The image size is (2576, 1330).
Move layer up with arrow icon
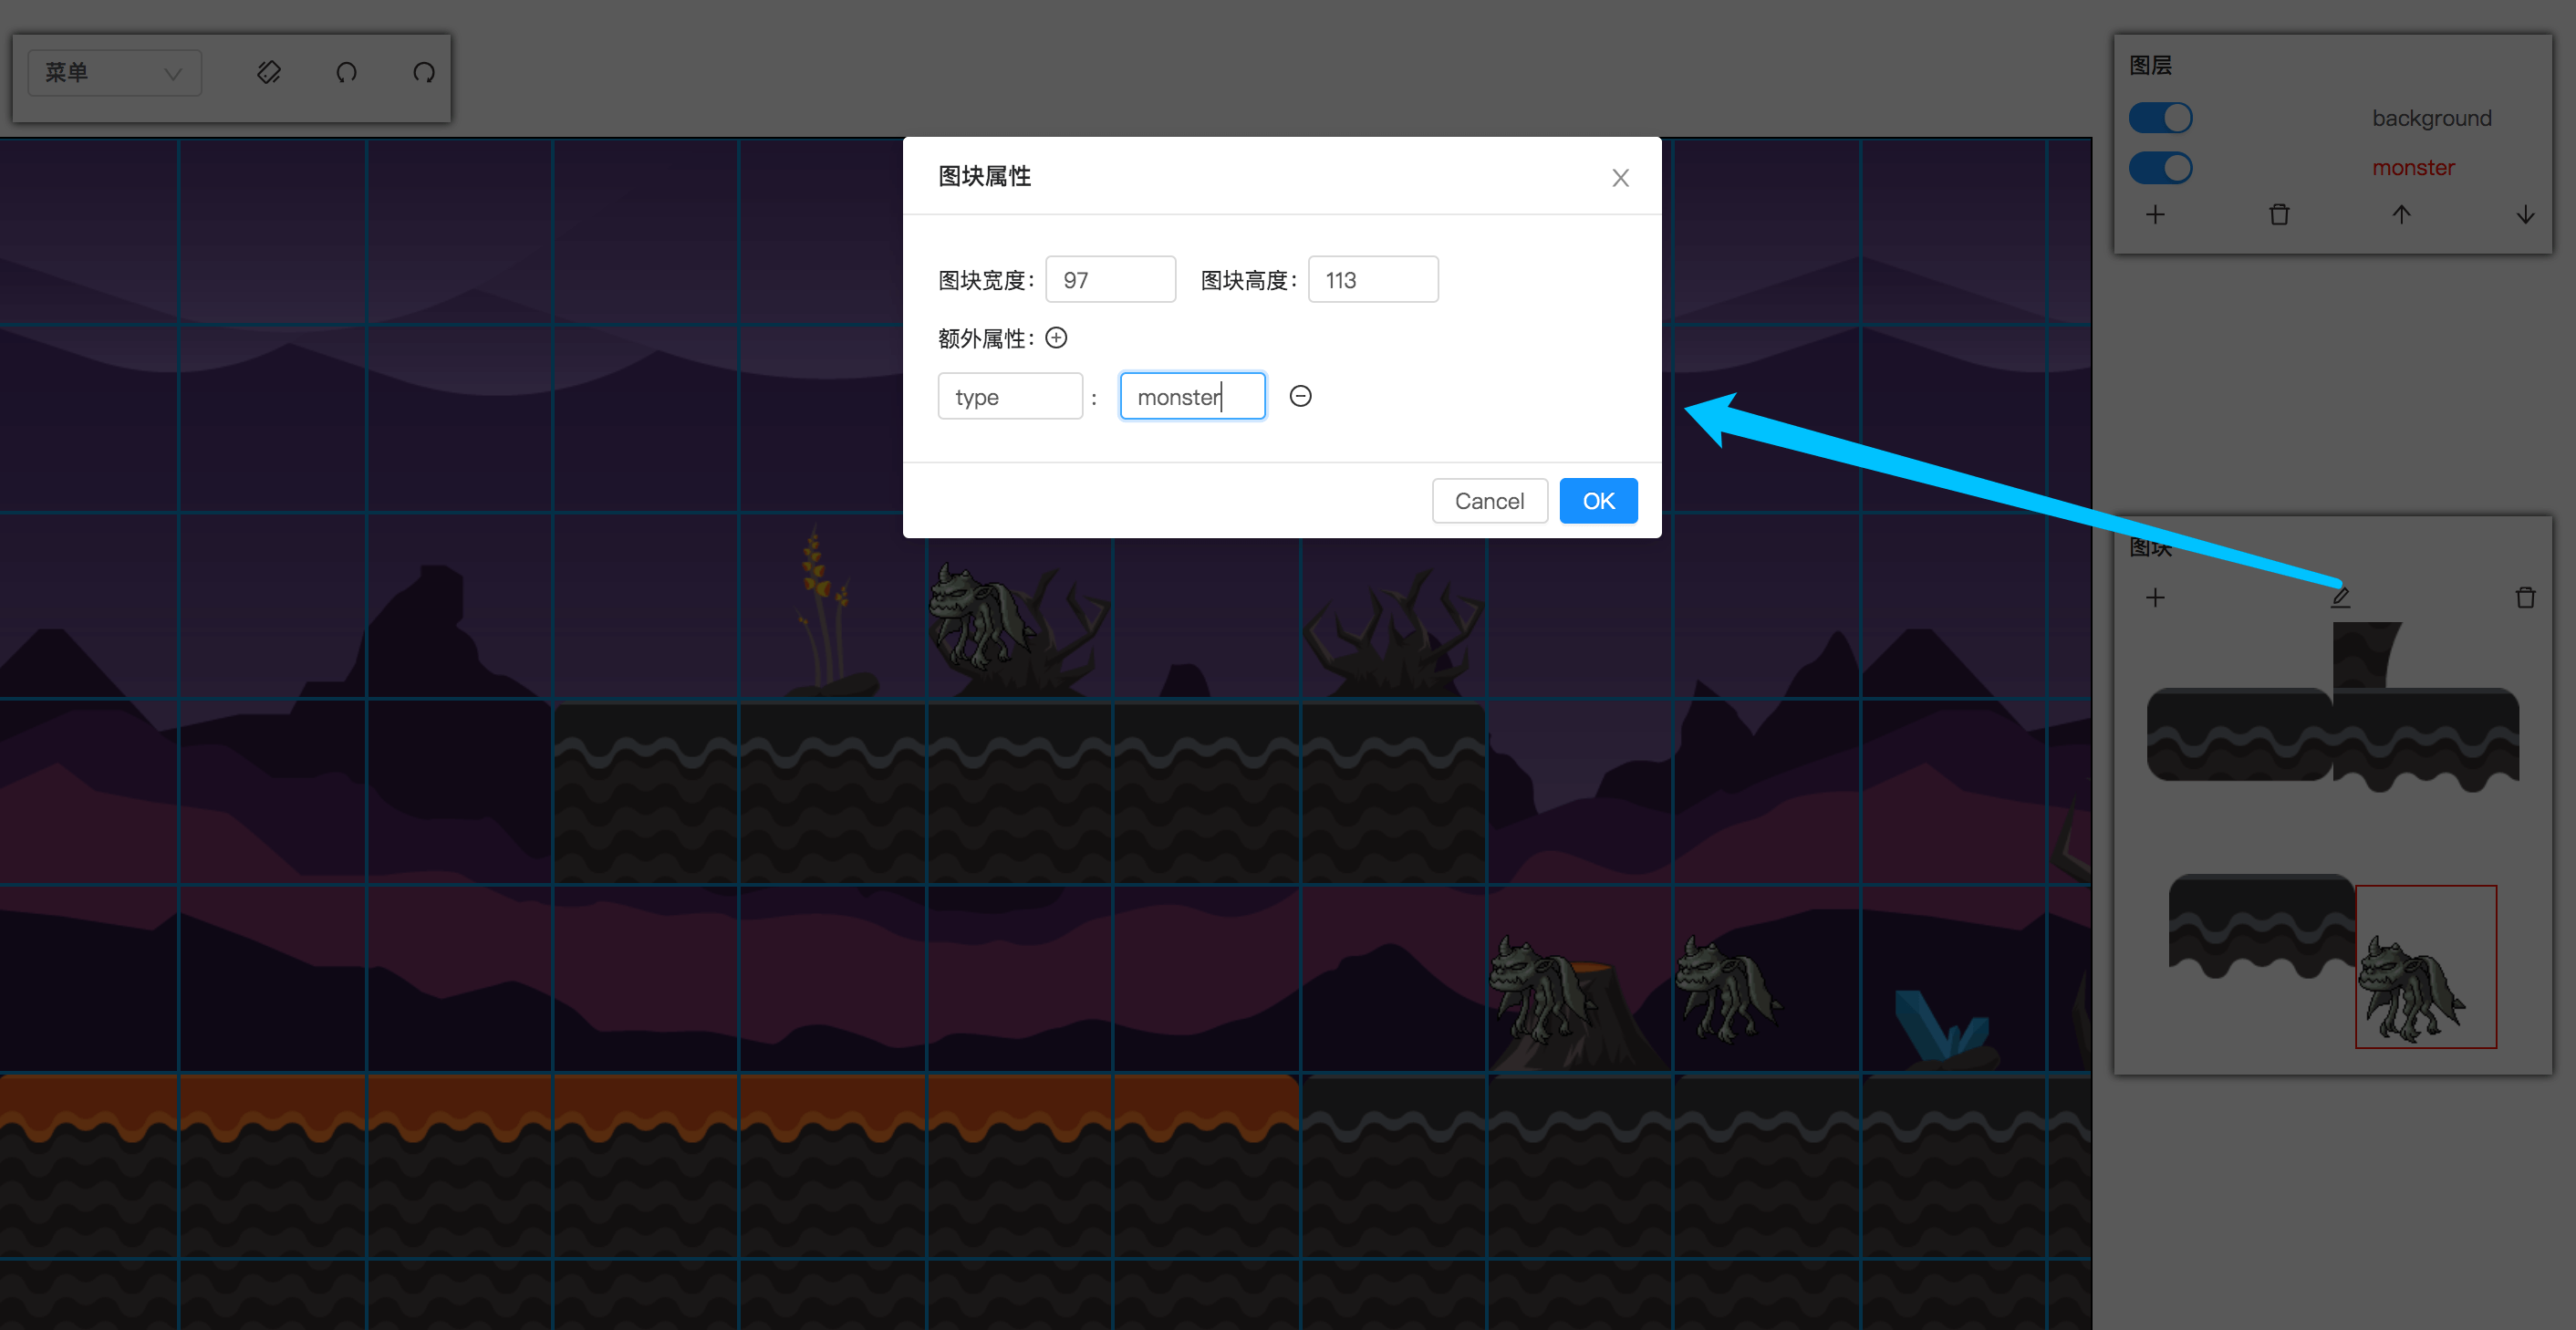click(2401, 214)
